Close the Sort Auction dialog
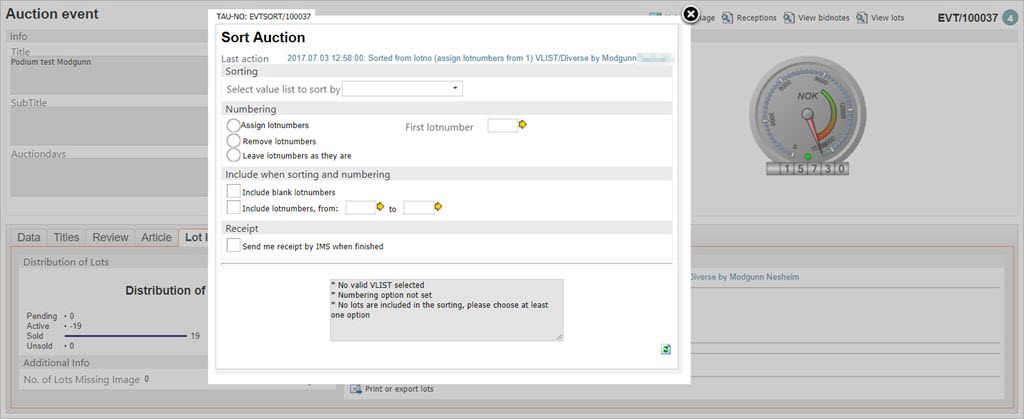Viewport: 1024px width, 419px height. [x=690, y=14]
